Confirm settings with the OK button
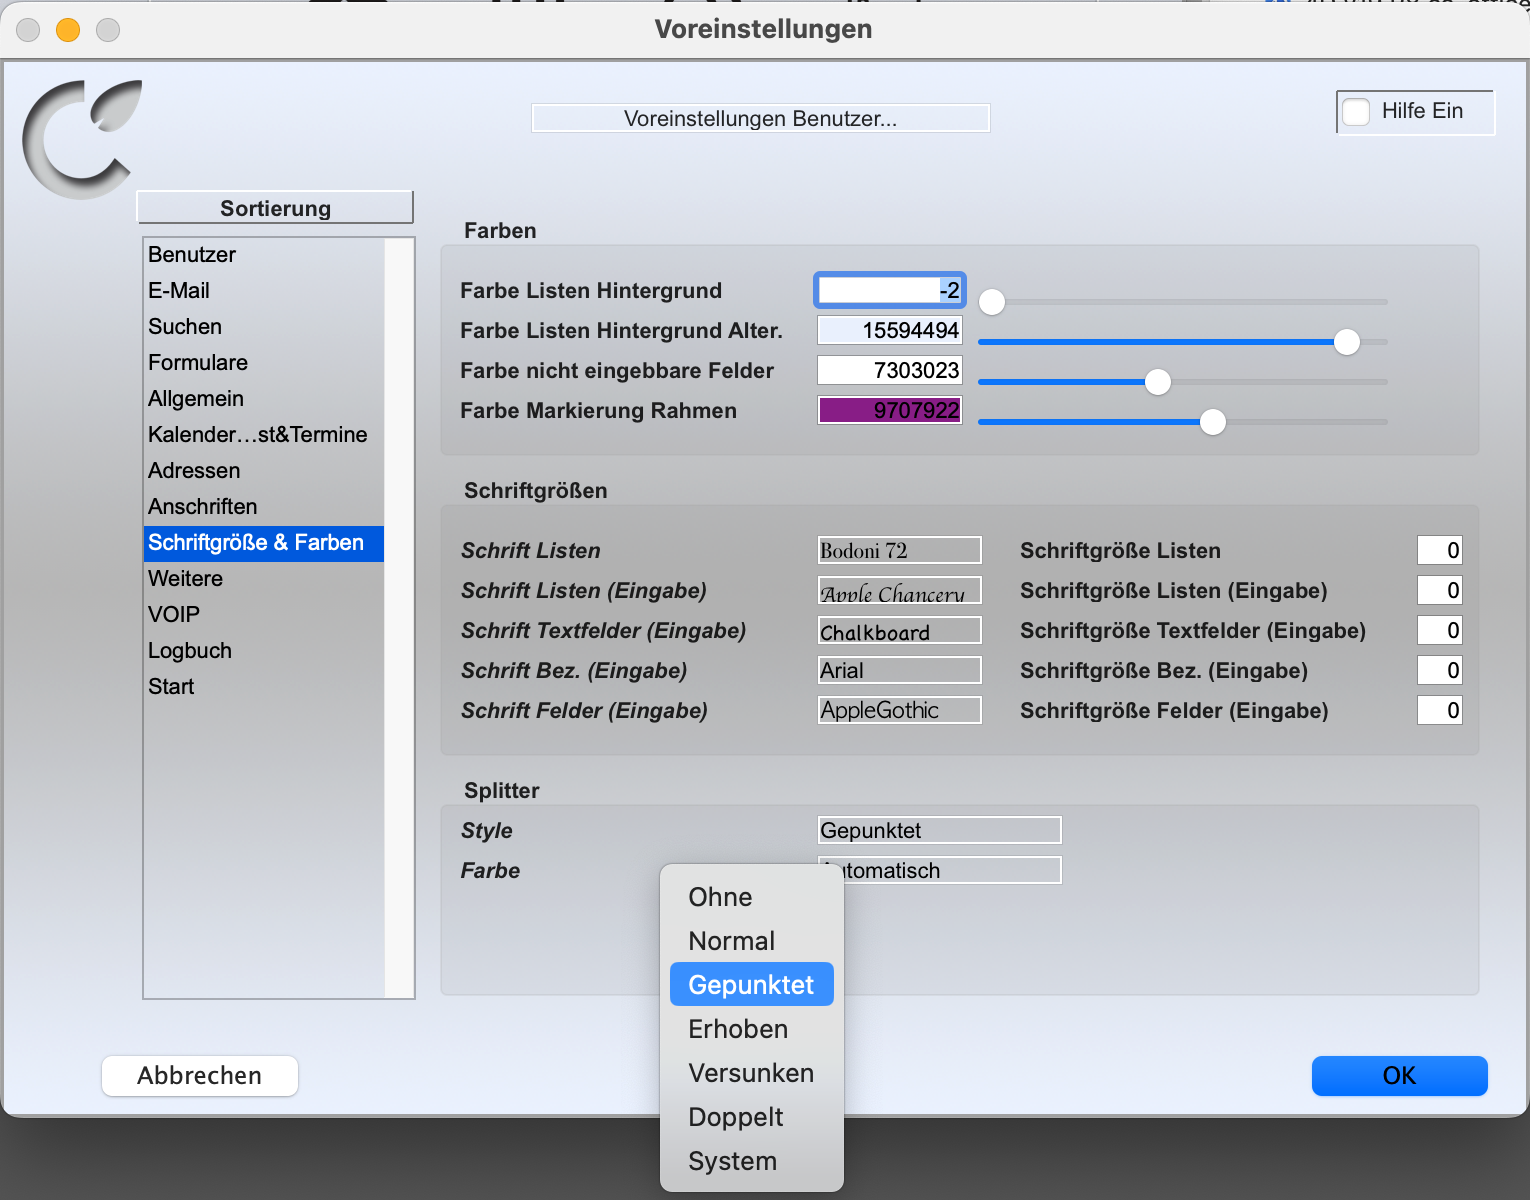1530x1200 pixels. click(1399, 1076)
